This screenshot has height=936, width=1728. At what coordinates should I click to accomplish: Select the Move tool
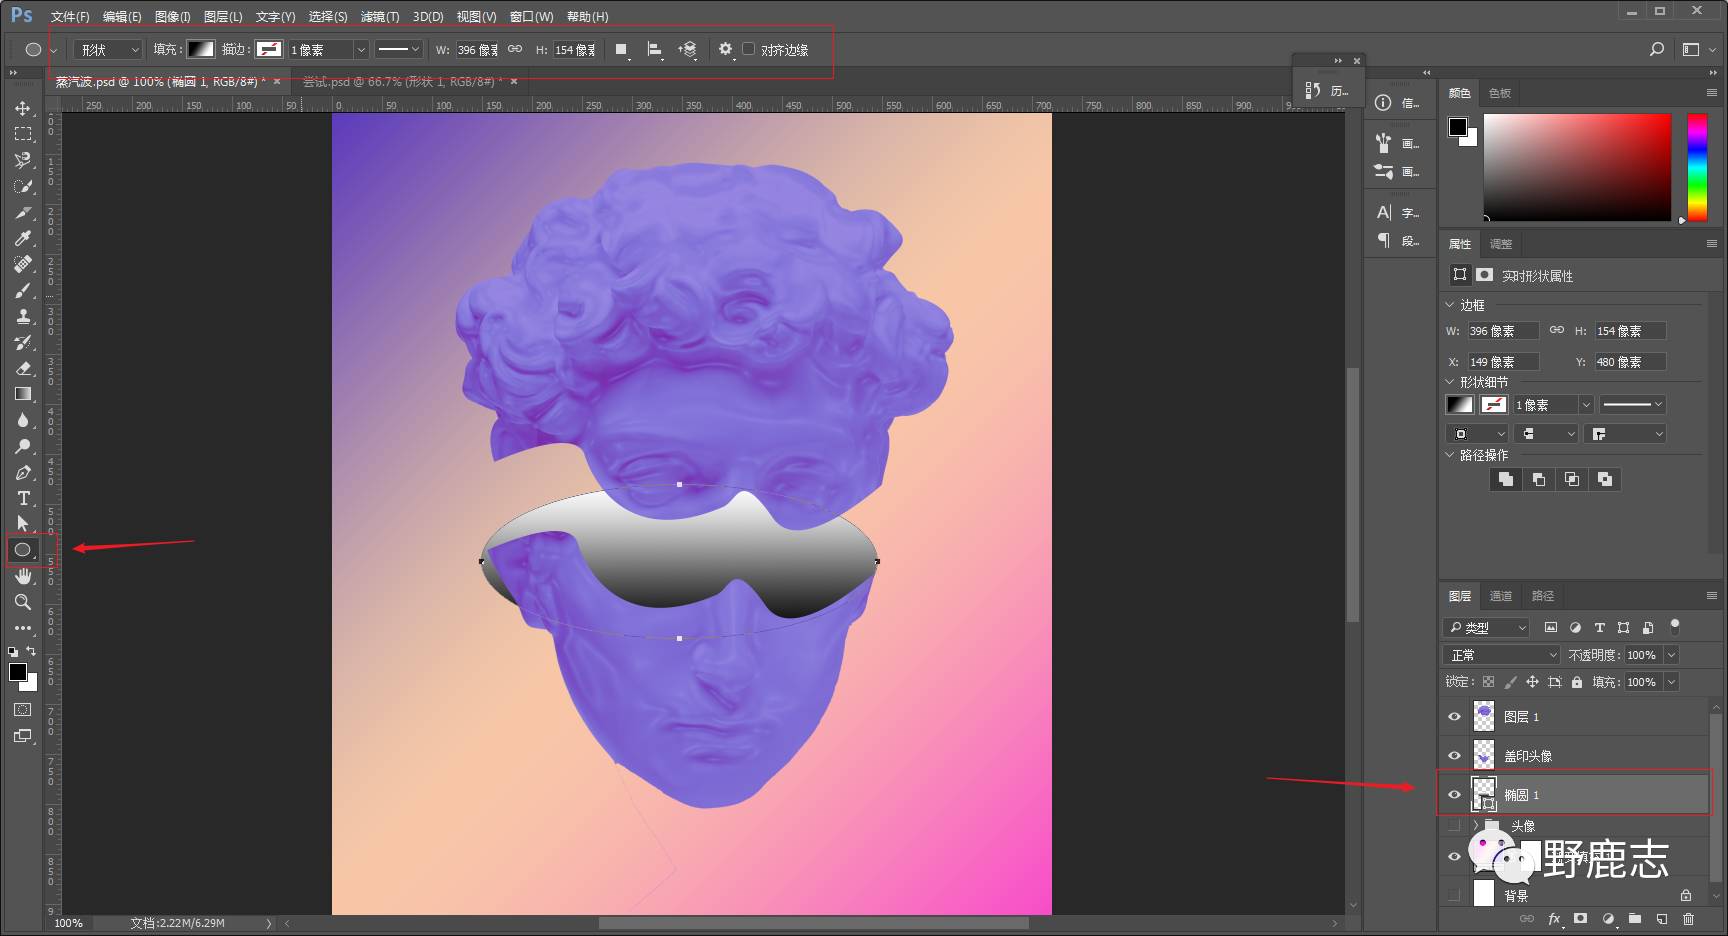tap(22, 108)
